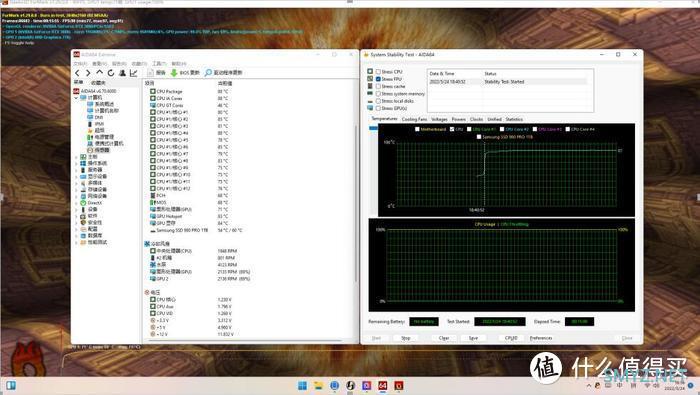This screenshot has width=700, height=395.
Task: Click the AIDA64 toolbar up-level arrow
Action: (x=99, y=72)
